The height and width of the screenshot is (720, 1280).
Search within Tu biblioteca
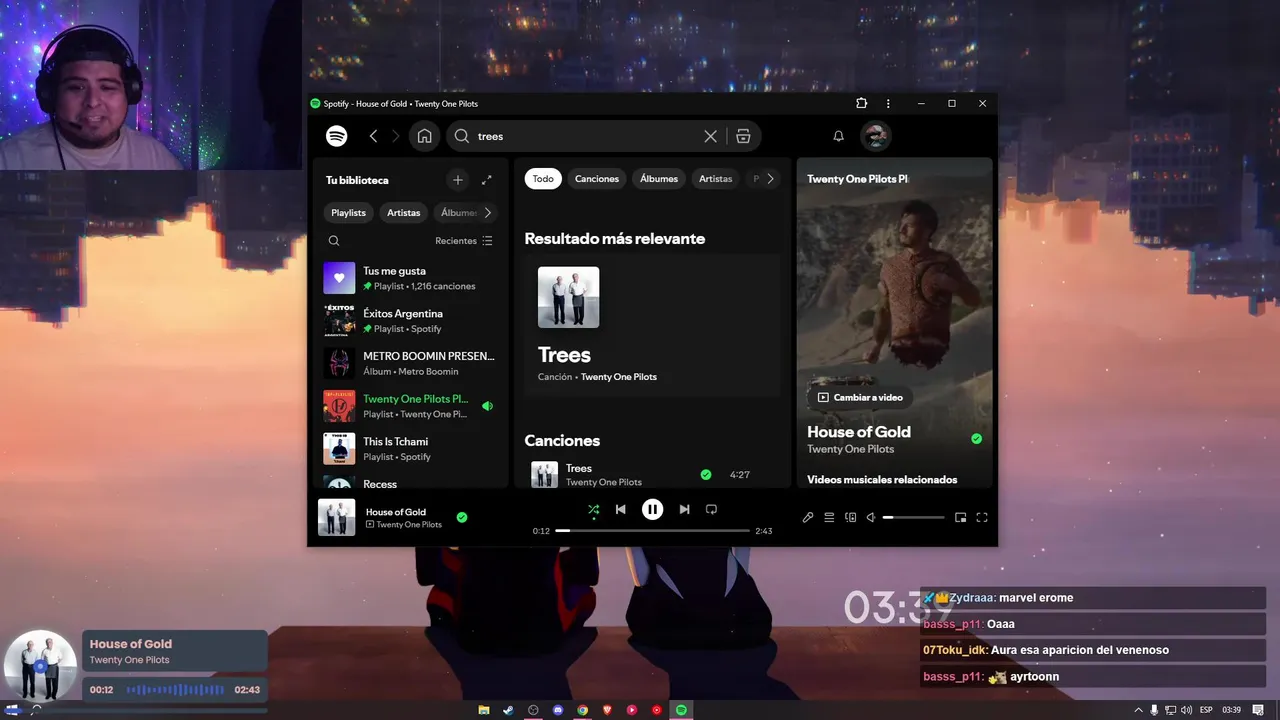(x=334, y=241)
